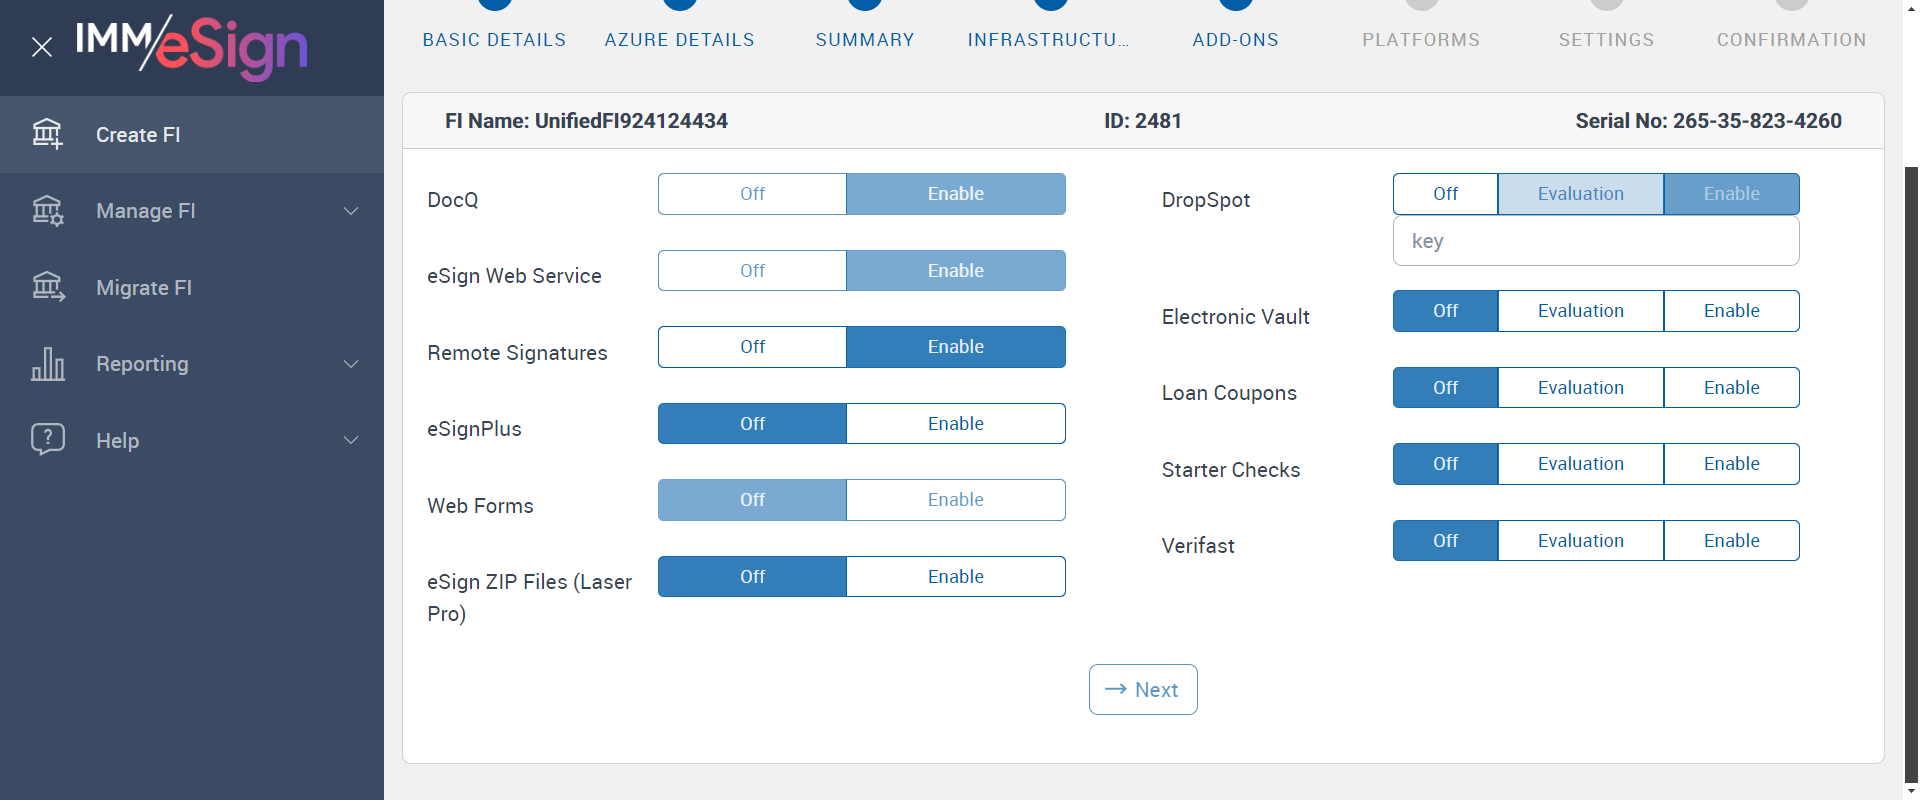Expand the Help menu chevron
The image size is (1920, 800).
click(x=351, y=440)
